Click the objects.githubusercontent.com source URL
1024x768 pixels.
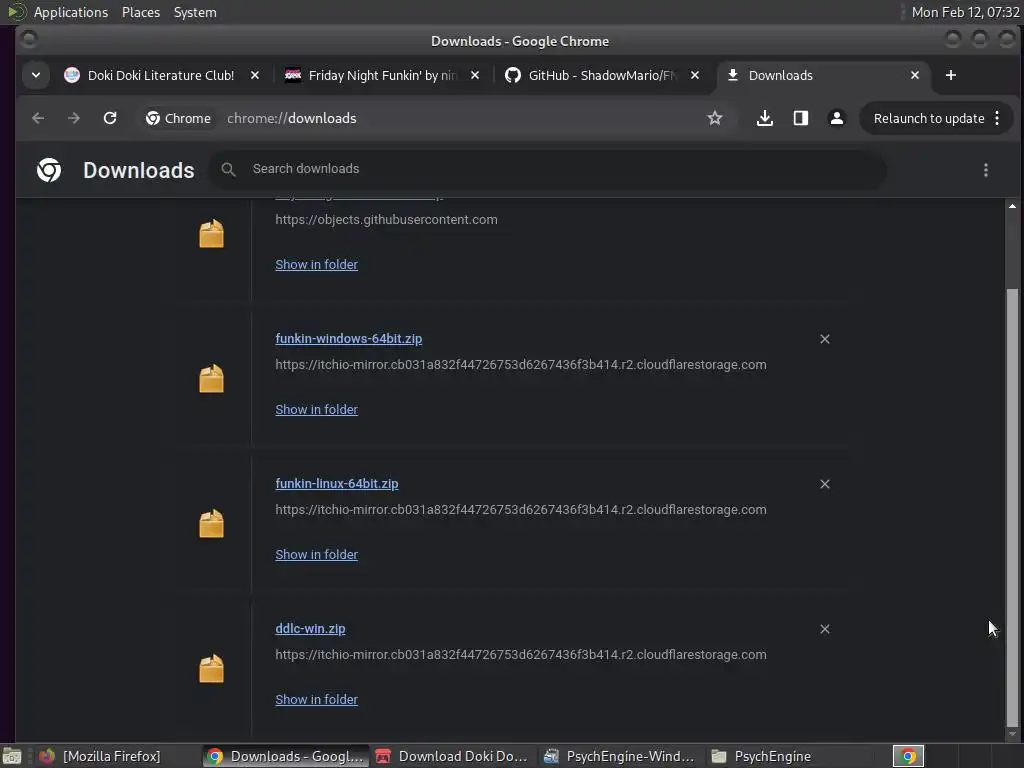[x=386, y=219]
